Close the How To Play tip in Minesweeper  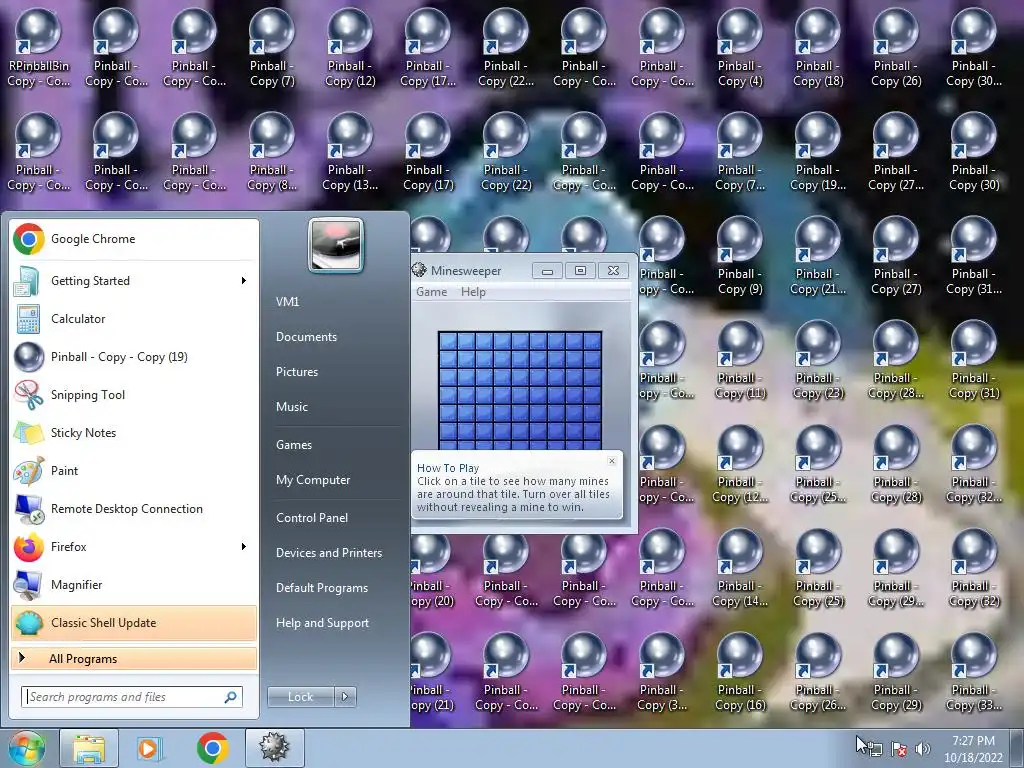612,461
